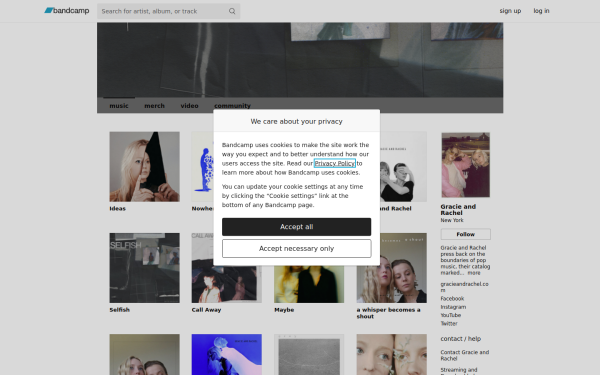
Task: Open the Ideas album cover
Action: (144, 167)
